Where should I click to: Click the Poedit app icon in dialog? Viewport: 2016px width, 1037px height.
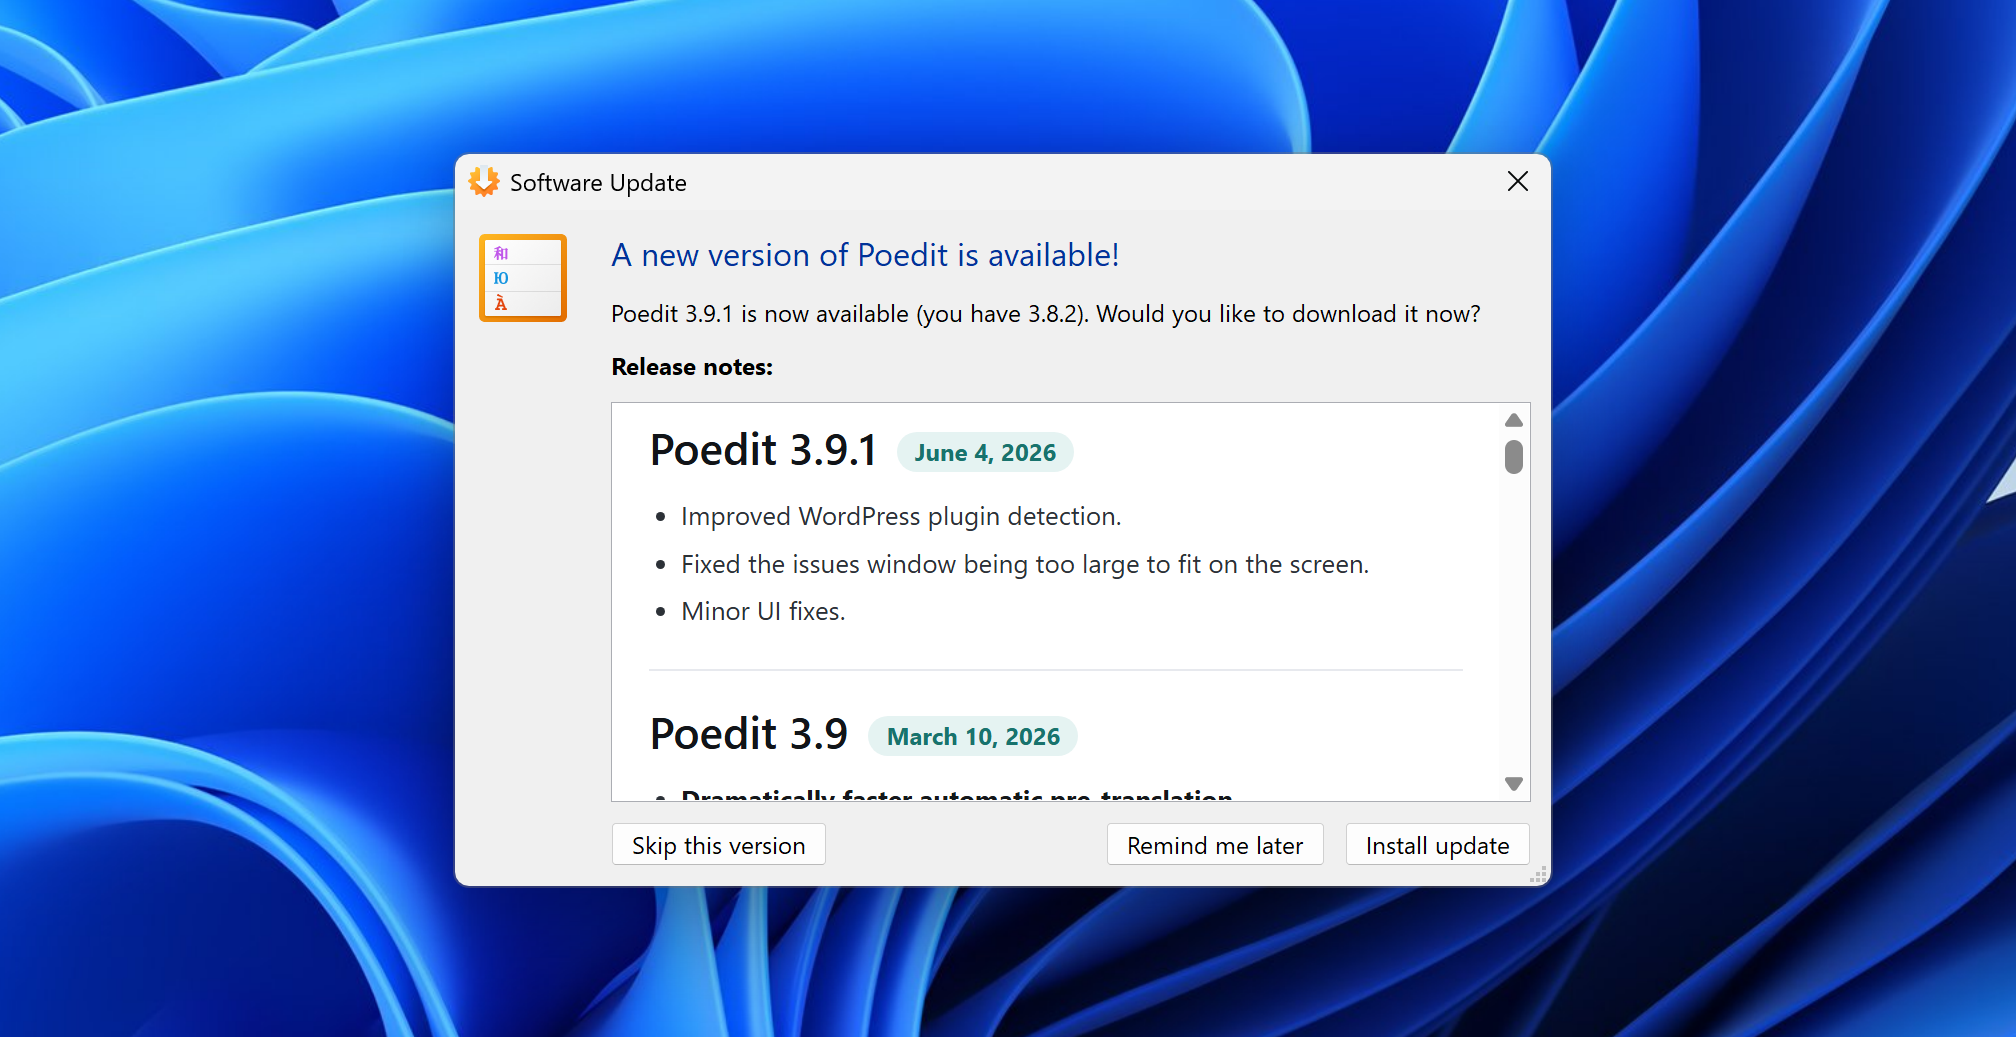tap(523, 278)
